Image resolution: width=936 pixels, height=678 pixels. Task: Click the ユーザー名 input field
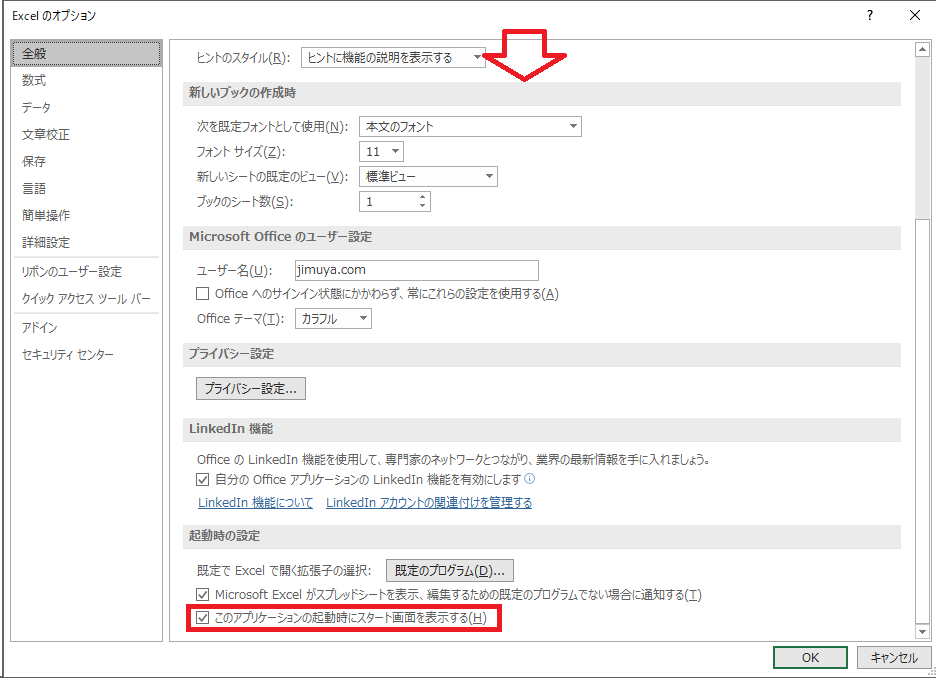coord(417,270)
